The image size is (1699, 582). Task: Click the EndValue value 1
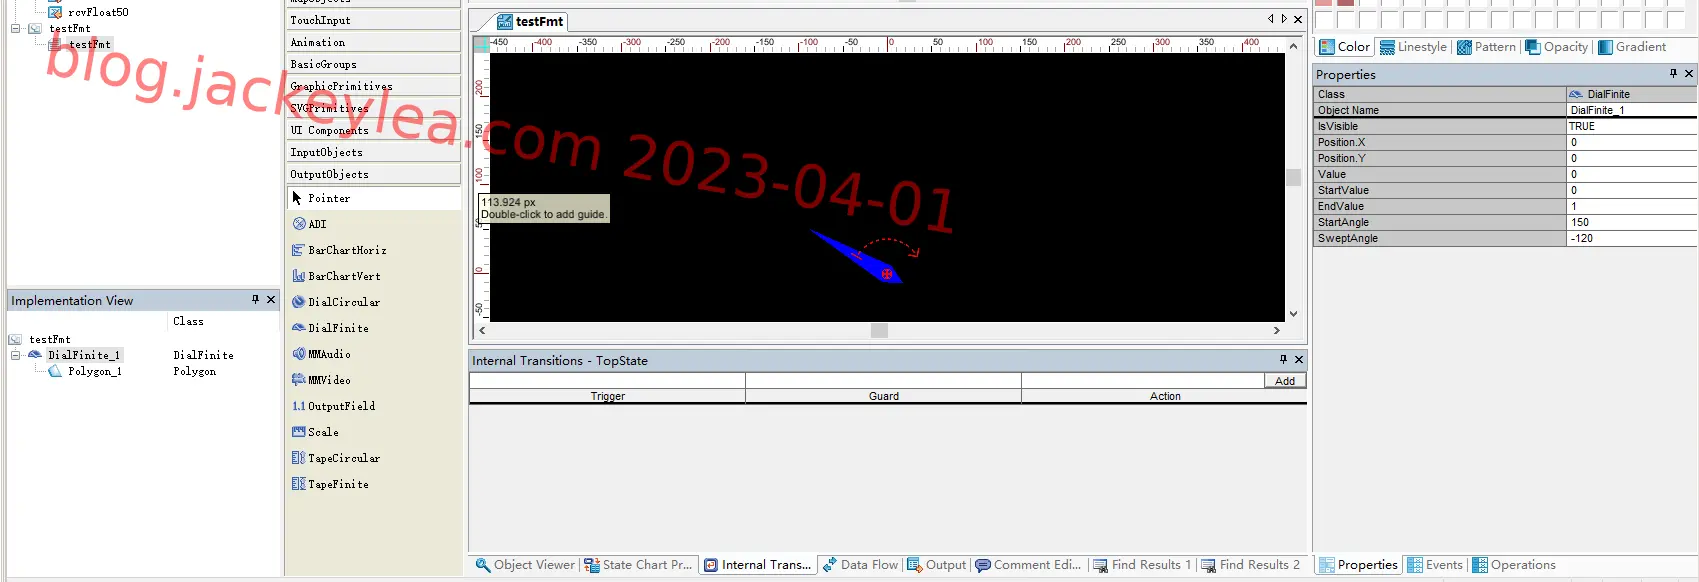coord(1631,206)
